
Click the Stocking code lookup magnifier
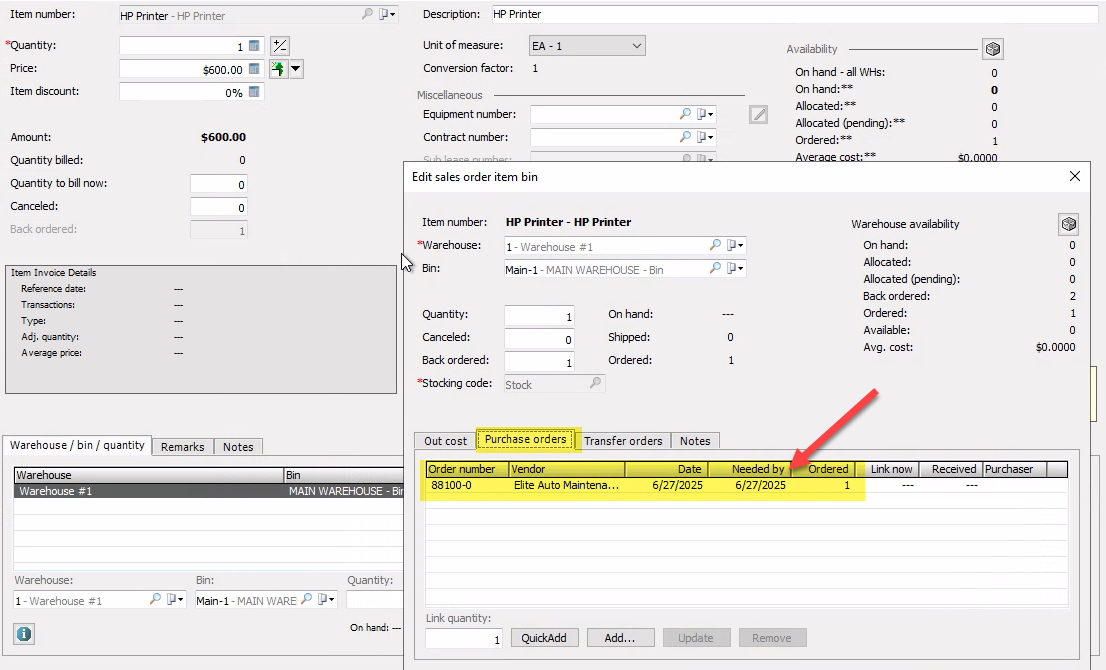595,384
